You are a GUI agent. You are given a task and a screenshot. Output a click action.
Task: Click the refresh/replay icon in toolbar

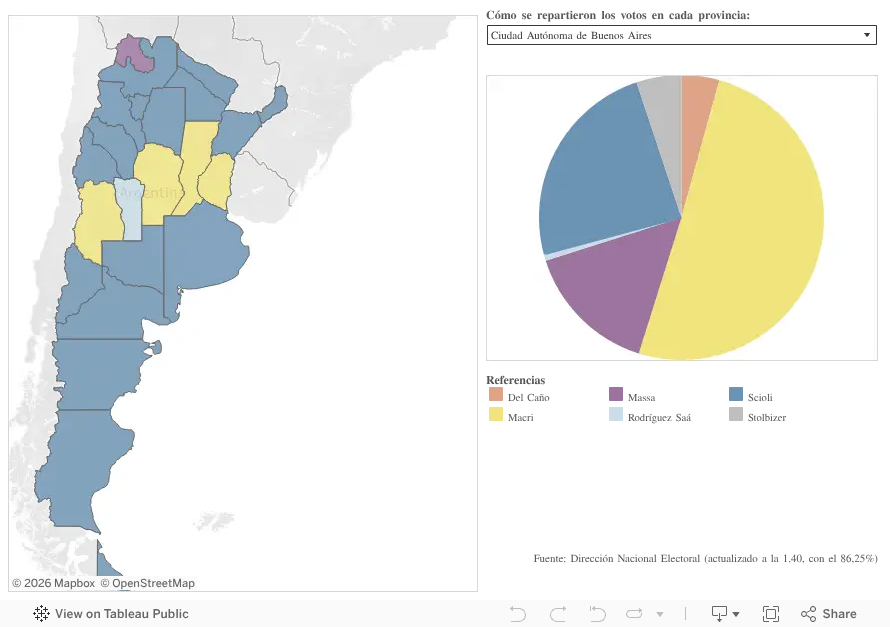click(634, 614)
